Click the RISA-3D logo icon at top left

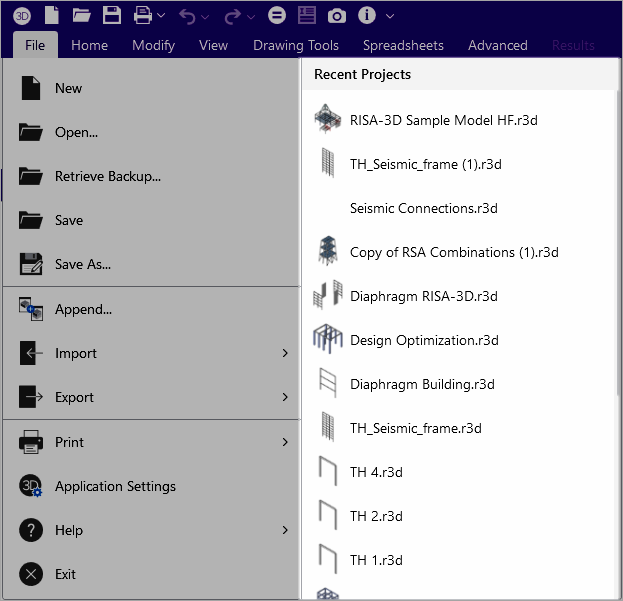pos(22,15)
